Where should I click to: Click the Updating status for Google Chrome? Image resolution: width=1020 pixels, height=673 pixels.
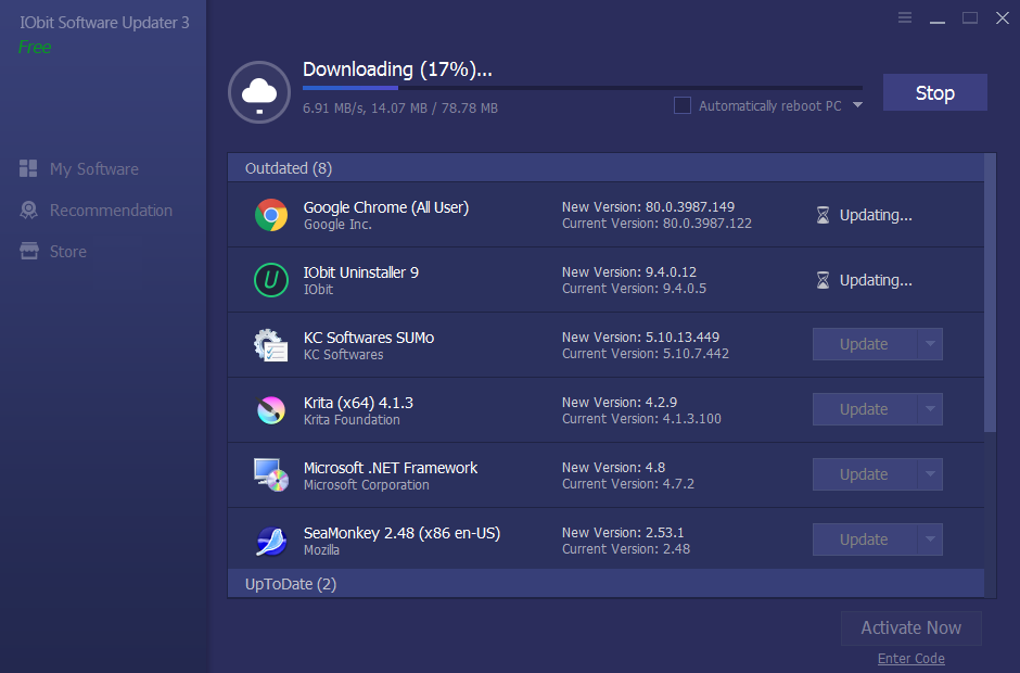(876, 215)
